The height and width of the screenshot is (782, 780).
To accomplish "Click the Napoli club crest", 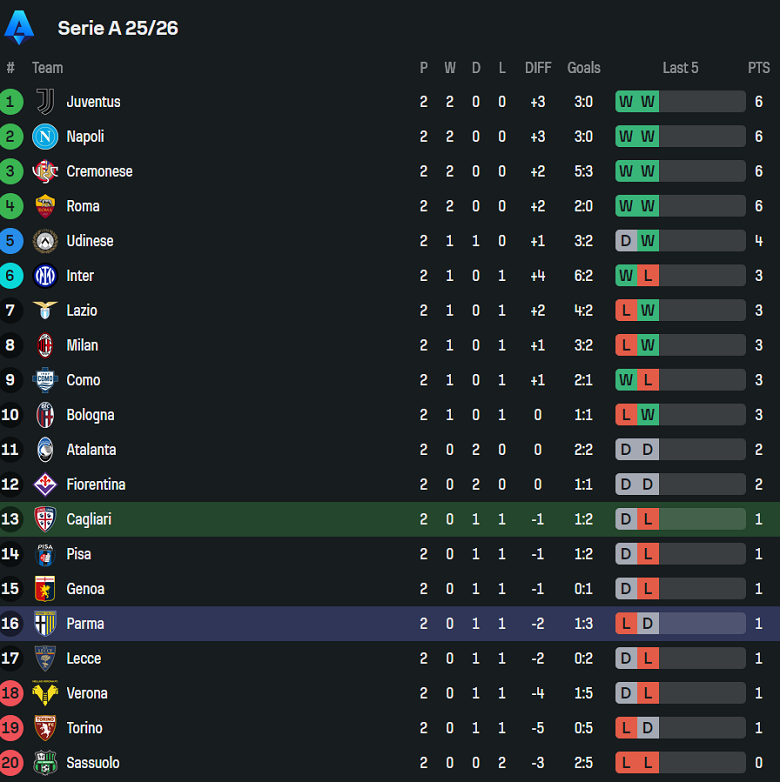I will coord(45,137).
